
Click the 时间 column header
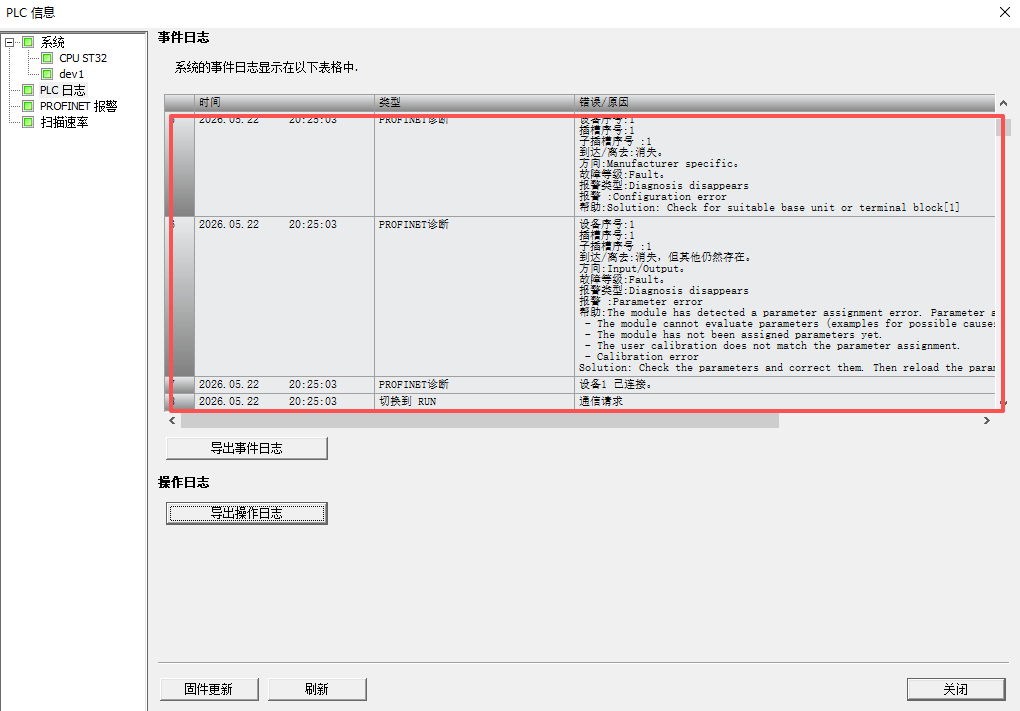tap(284, 103)
